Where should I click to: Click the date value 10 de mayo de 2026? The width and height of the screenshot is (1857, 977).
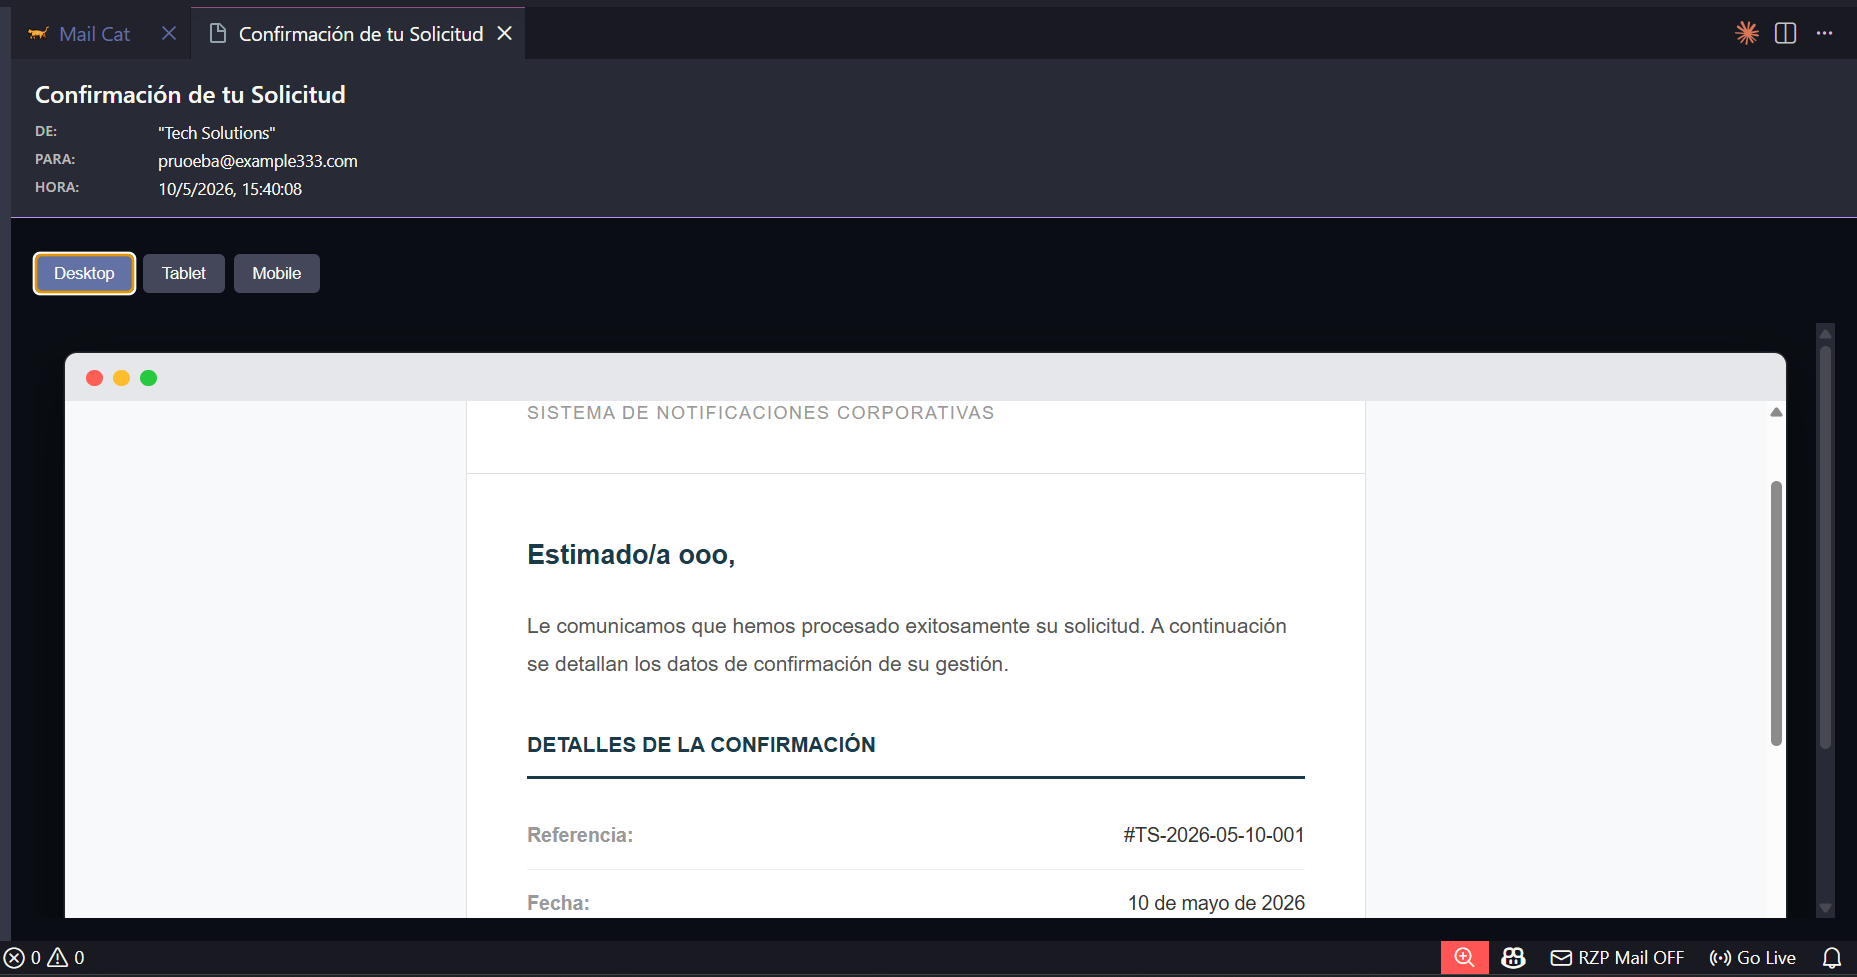point(1216,903)
